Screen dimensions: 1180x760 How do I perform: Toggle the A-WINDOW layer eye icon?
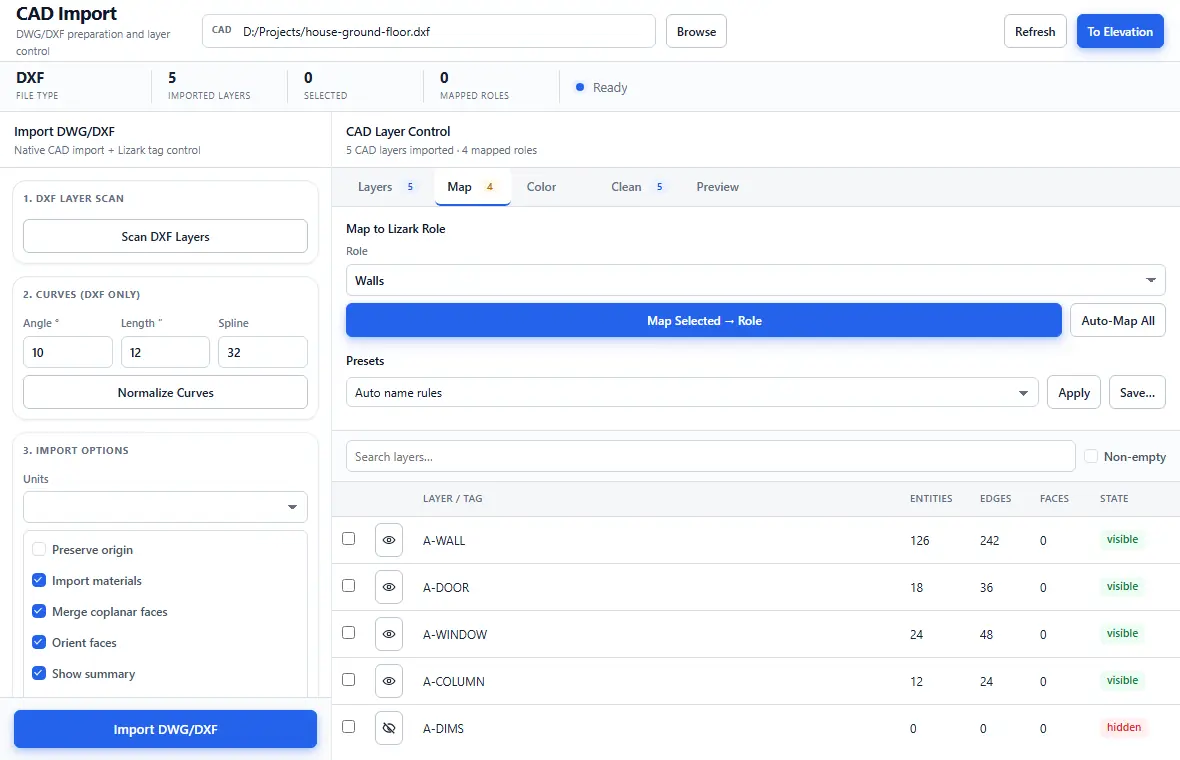pos(388,634)
